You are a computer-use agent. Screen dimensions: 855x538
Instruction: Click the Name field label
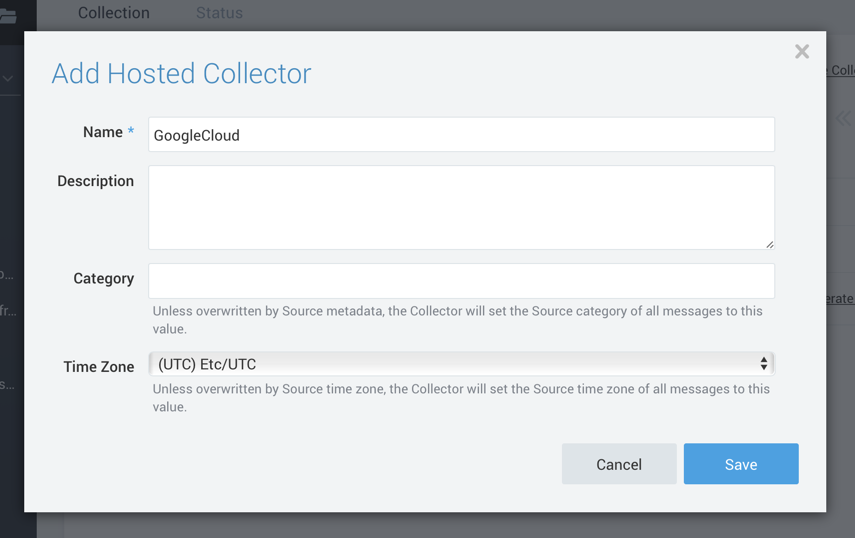click(102, 132)
